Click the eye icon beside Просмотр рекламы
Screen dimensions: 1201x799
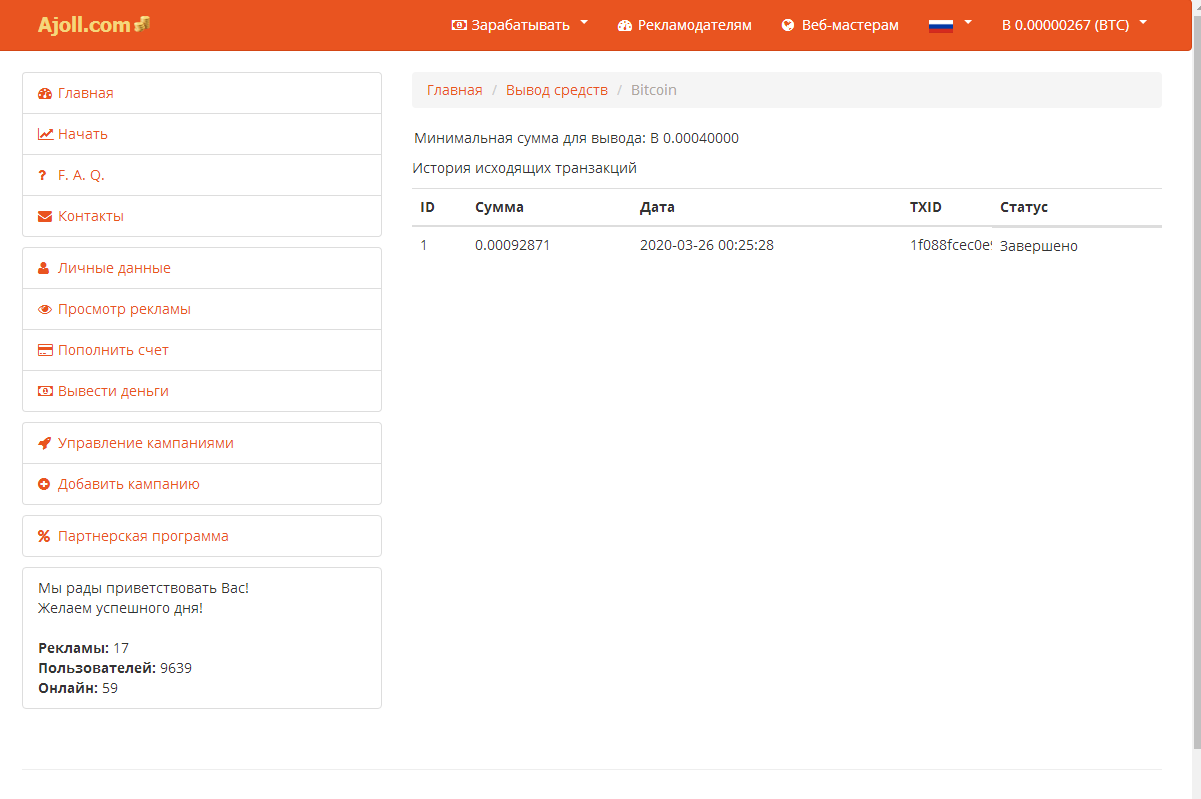(45, 309)
